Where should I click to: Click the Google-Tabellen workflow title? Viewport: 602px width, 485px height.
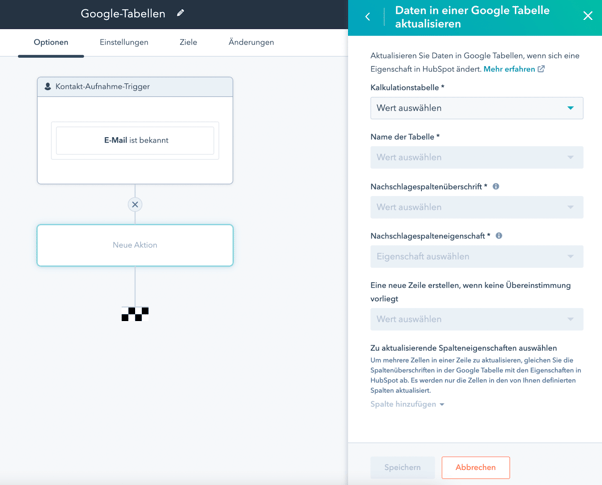pos(123,14)
